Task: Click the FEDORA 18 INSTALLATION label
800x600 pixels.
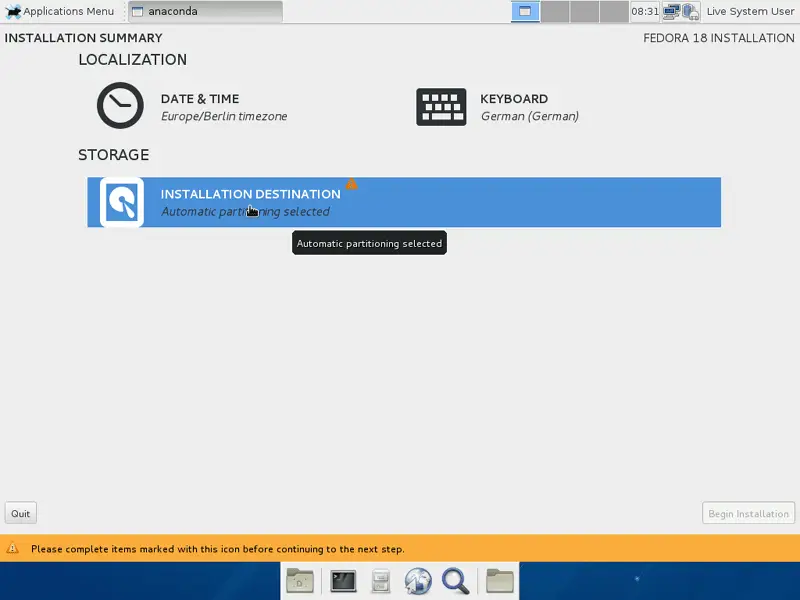Action: [x=719, y=38]
